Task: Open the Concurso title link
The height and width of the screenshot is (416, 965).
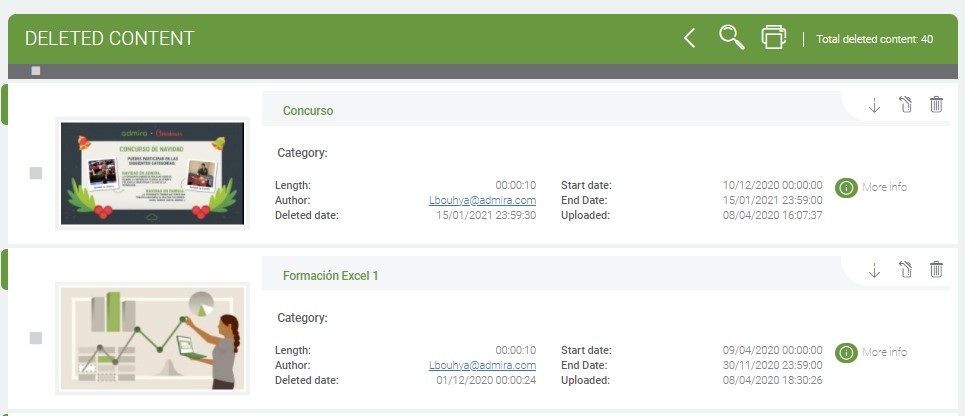Action: point(308,111)
